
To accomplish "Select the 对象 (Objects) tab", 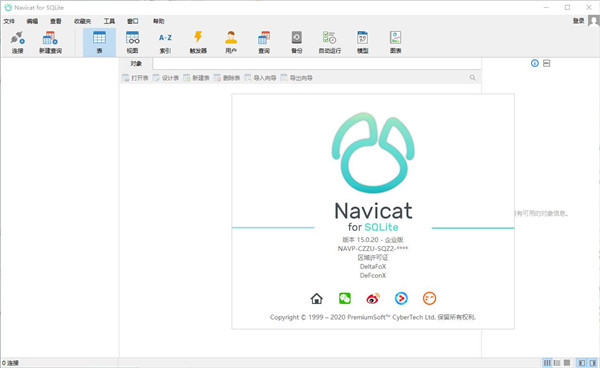I will point(136,64).
